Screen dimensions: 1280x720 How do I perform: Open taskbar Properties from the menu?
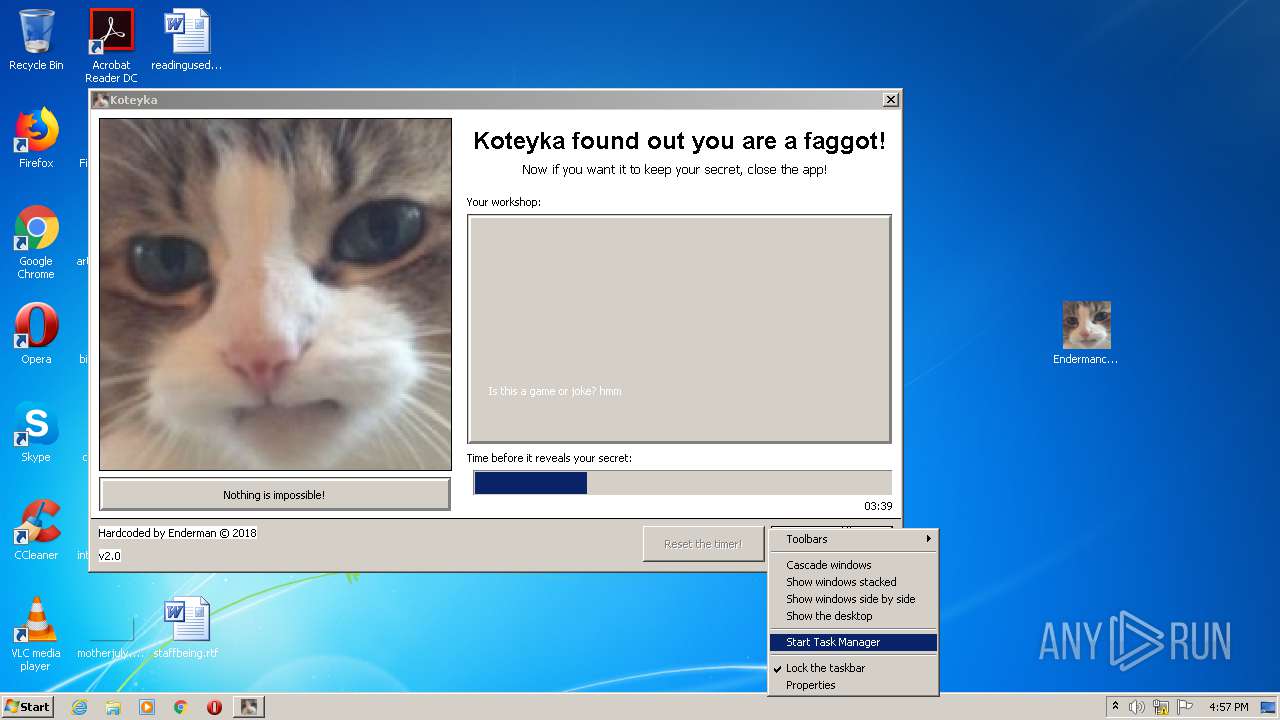pos(853,685)
